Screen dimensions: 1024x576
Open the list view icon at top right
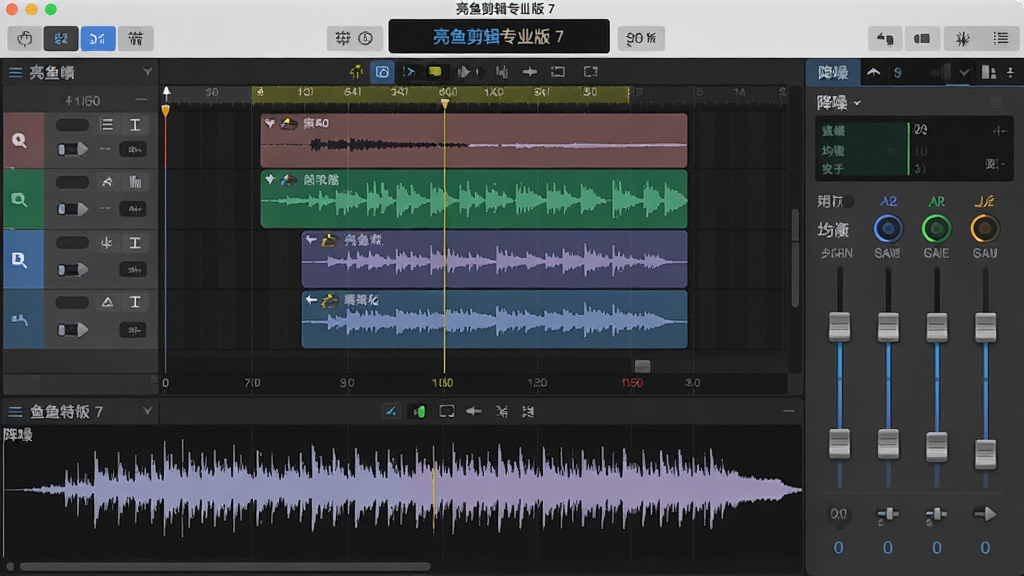click(x=1000, y=39)
